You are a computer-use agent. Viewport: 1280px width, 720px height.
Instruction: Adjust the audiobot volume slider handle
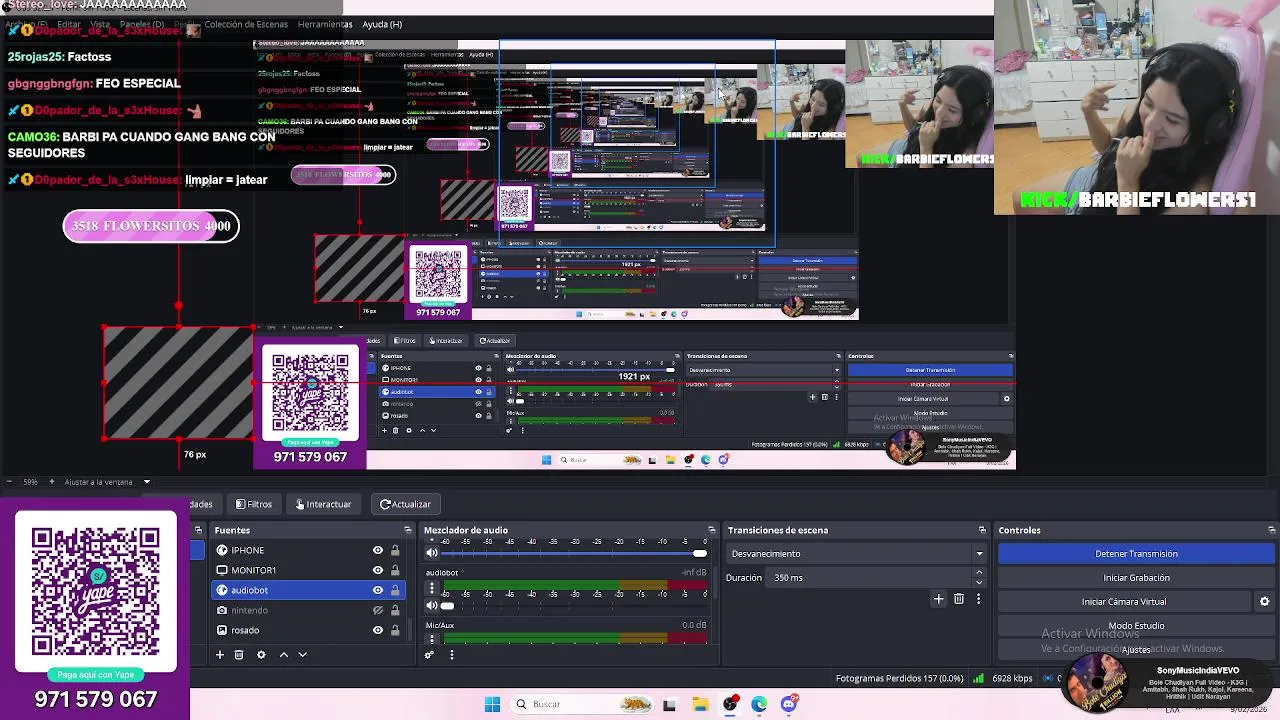447,606
